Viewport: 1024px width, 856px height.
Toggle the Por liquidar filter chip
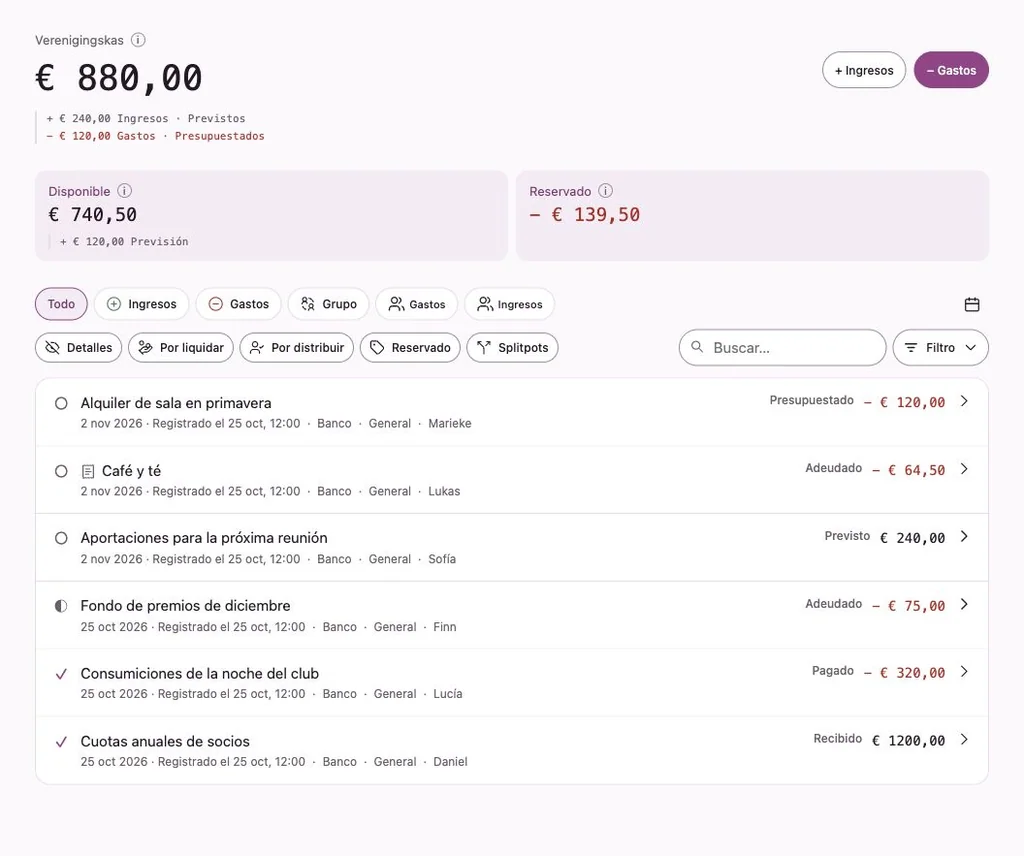pyautogui.click(x=181, y=347)
